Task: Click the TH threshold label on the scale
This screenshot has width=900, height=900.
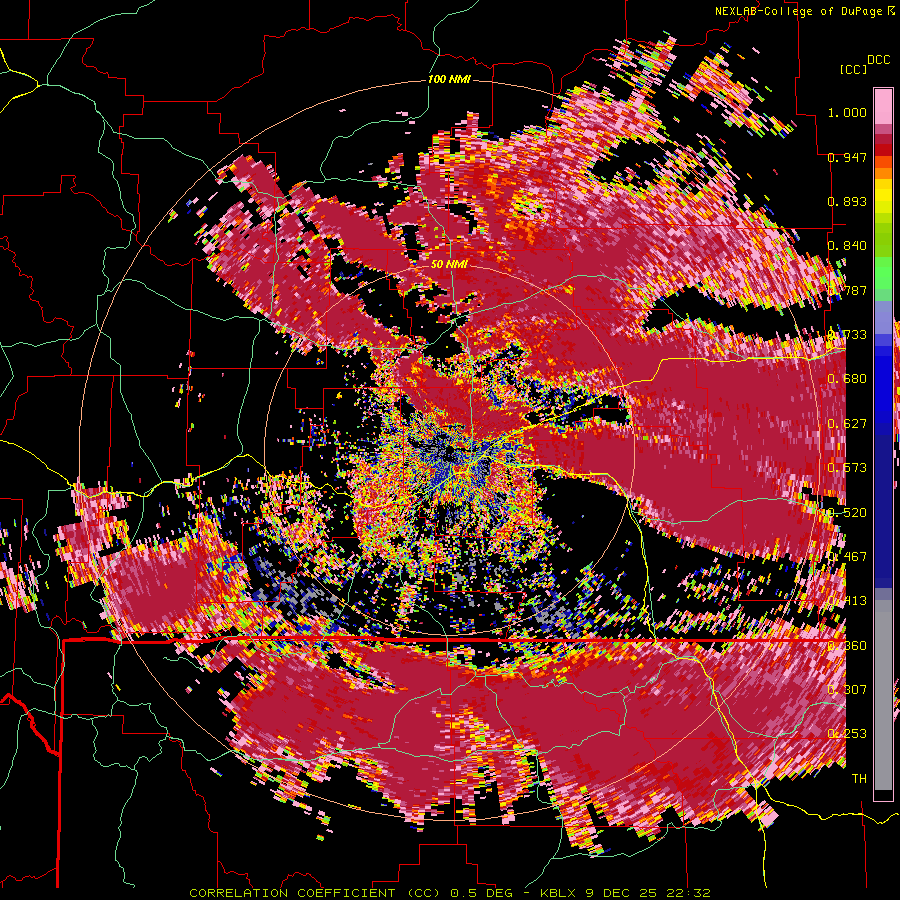Action: (859, 779)
